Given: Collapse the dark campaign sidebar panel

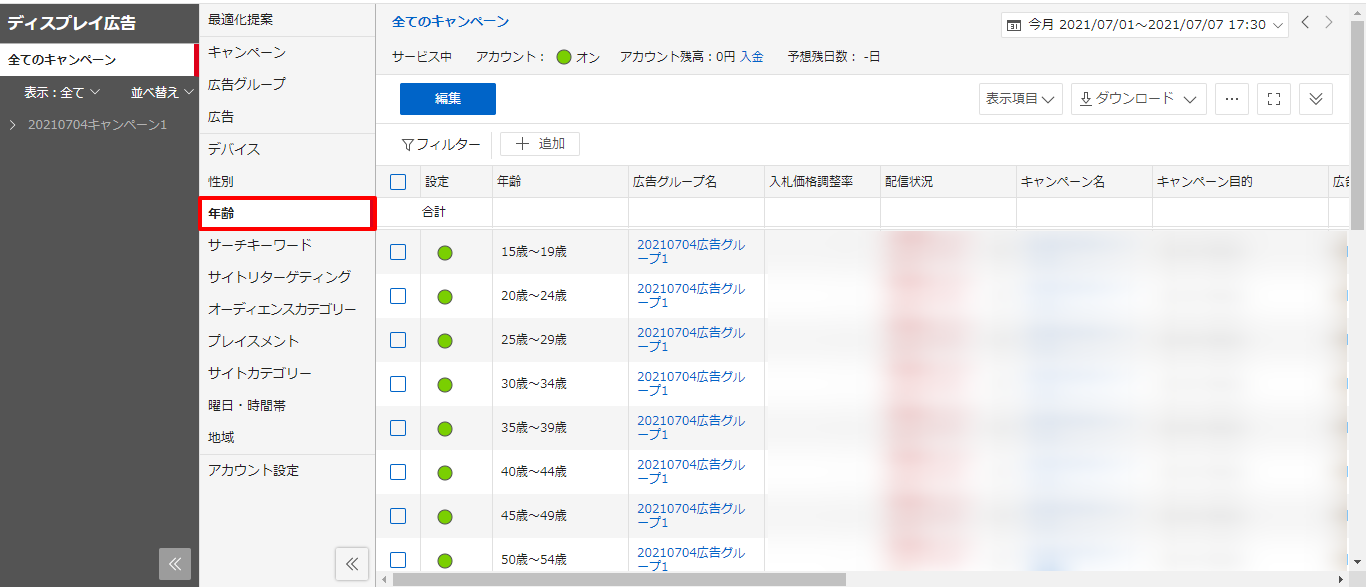Looking at the screenshot, I should pos(174,564).
